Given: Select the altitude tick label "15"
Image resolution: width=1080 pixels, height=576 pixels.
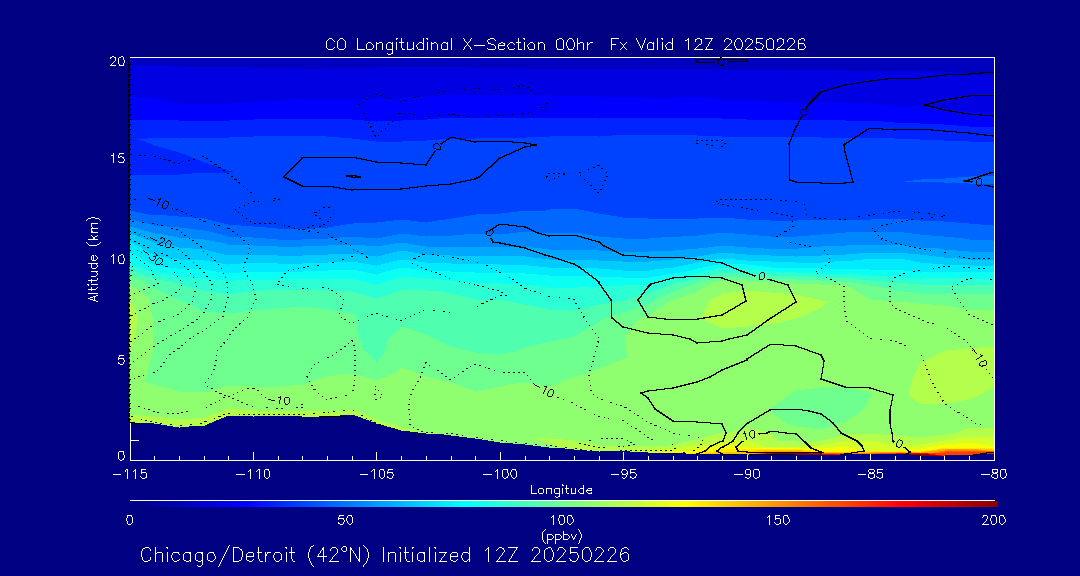Looking at the screenshot, I should click(x=118, y=158).
